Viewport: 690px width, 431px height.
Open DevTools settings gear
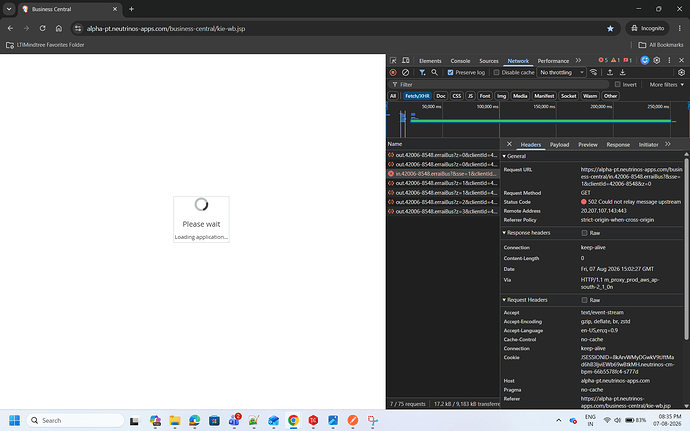(657, 60)
